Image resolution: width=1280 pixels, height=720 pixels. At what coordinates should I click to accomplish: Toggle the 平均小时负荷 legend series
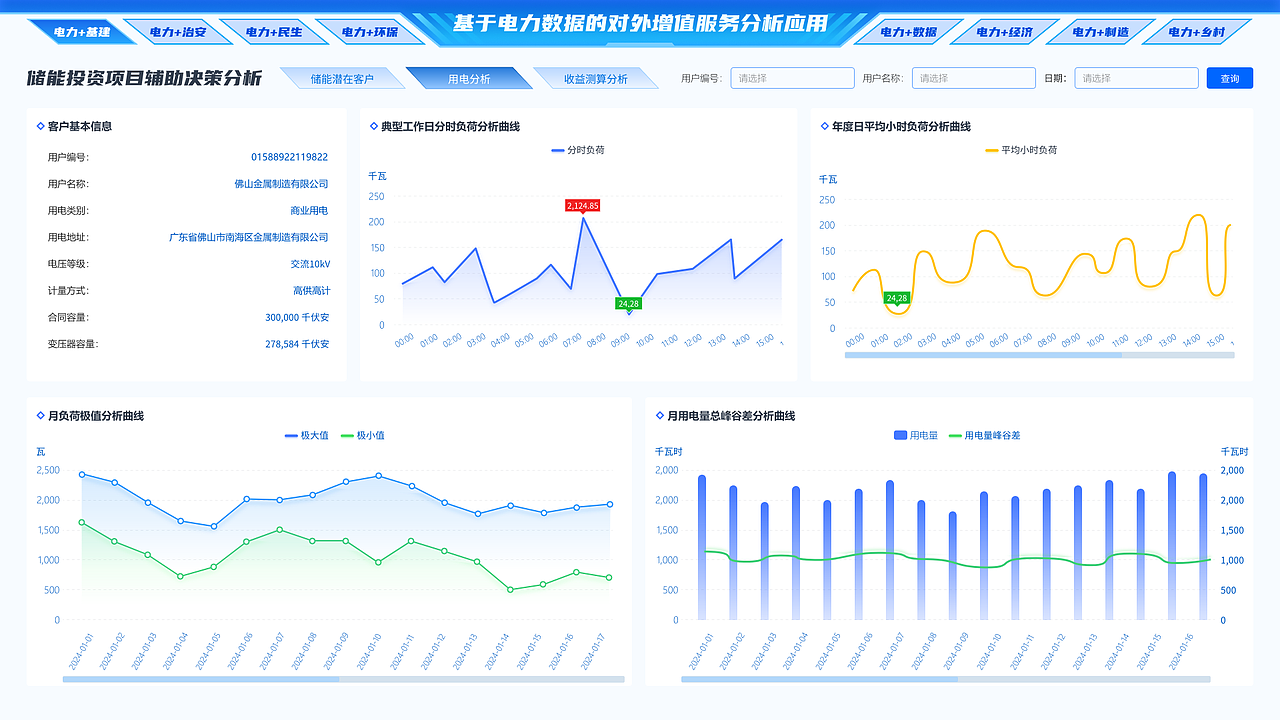(x=1021, y=150)
